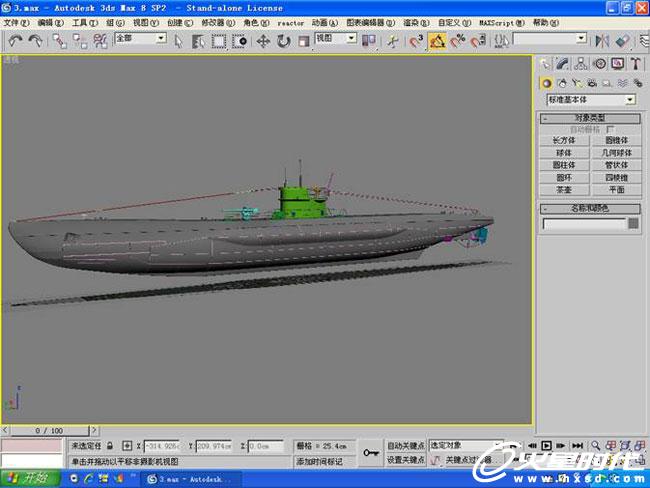650x488 pixels.
Task: Click the 长方体 box button
Action: [564, 141]
